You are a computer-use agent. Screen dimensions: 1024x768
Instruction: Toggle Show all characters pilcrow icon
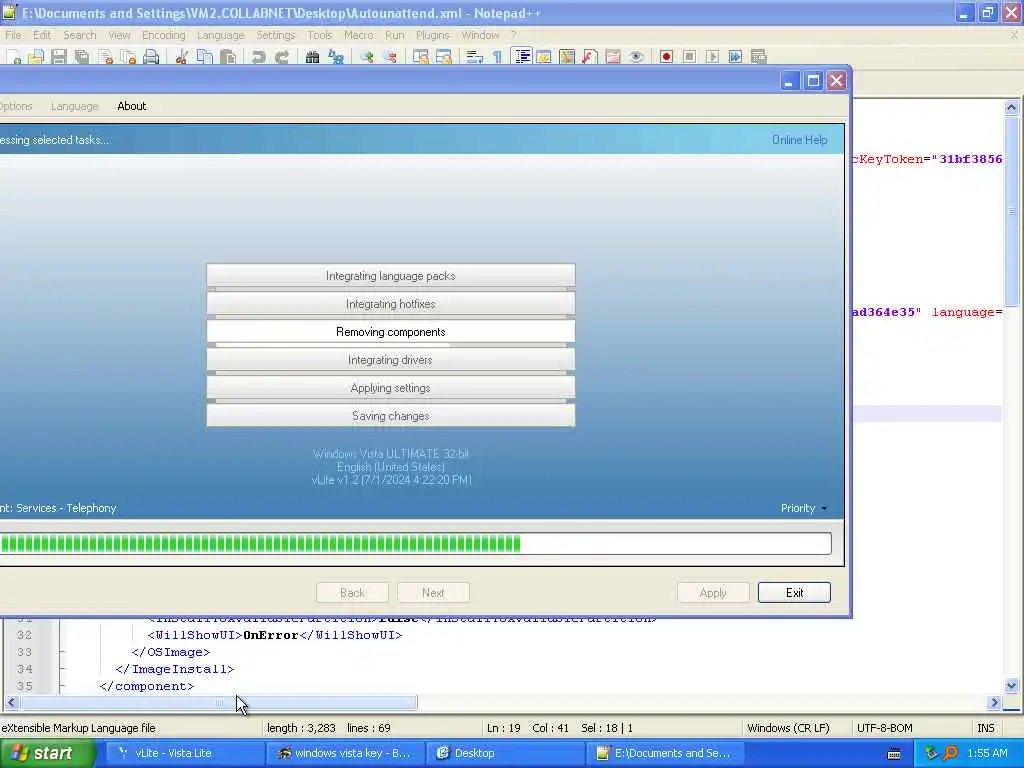498,57
